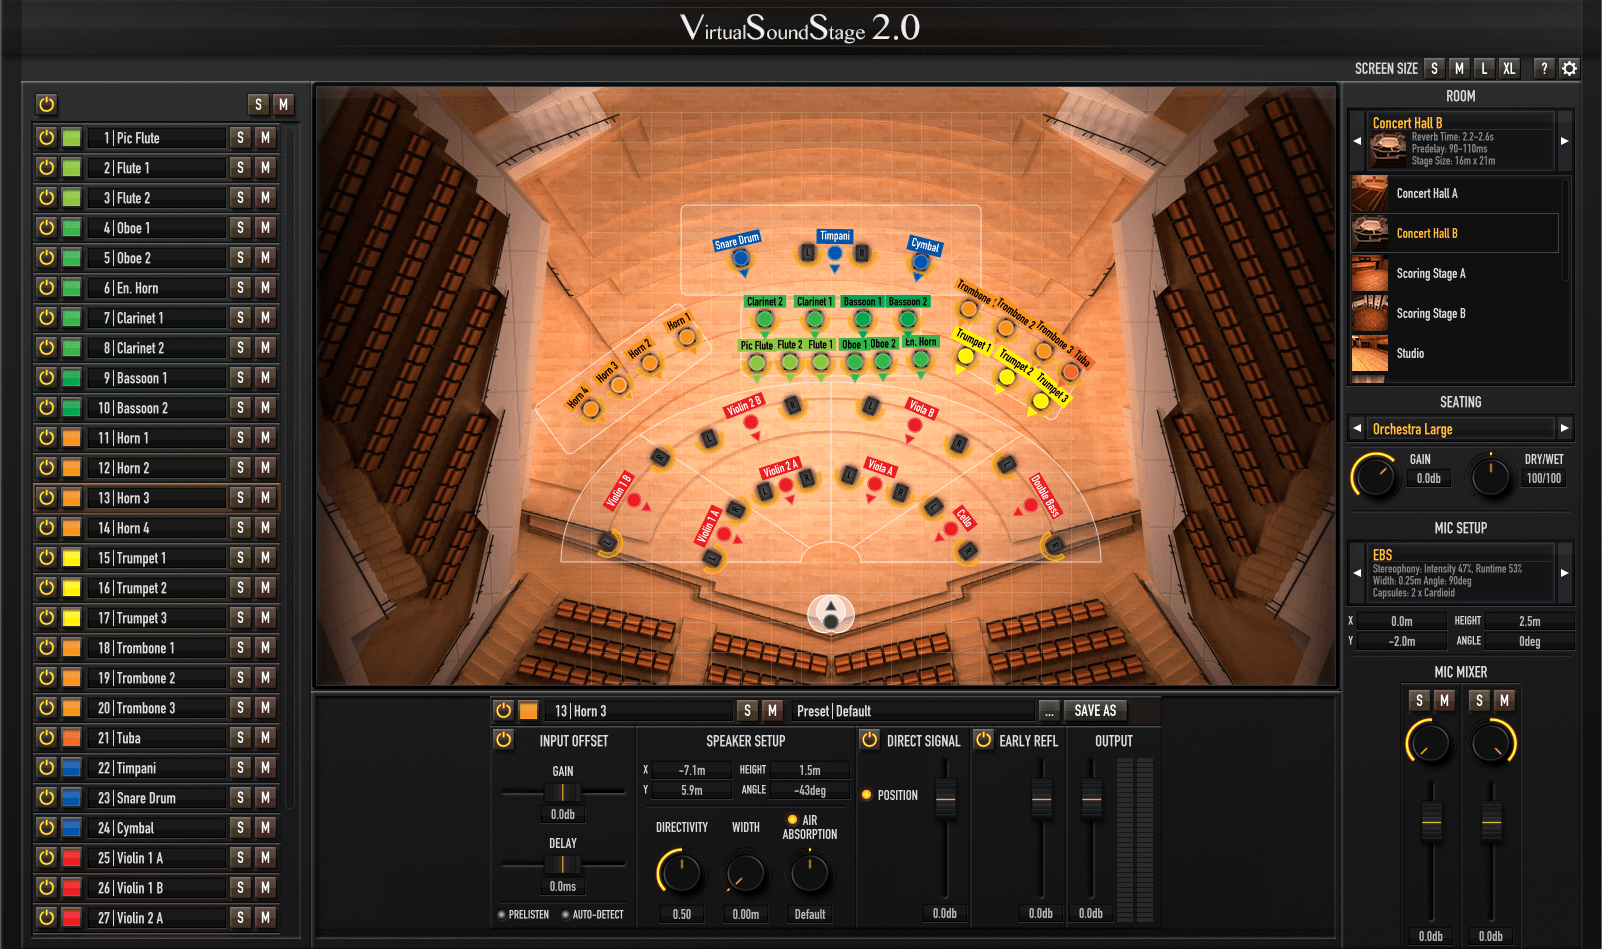Select the microphone position icon on stage
The height and width of the screenshot is (949, 1602).
pyautogui.click(x=830, y=614)
